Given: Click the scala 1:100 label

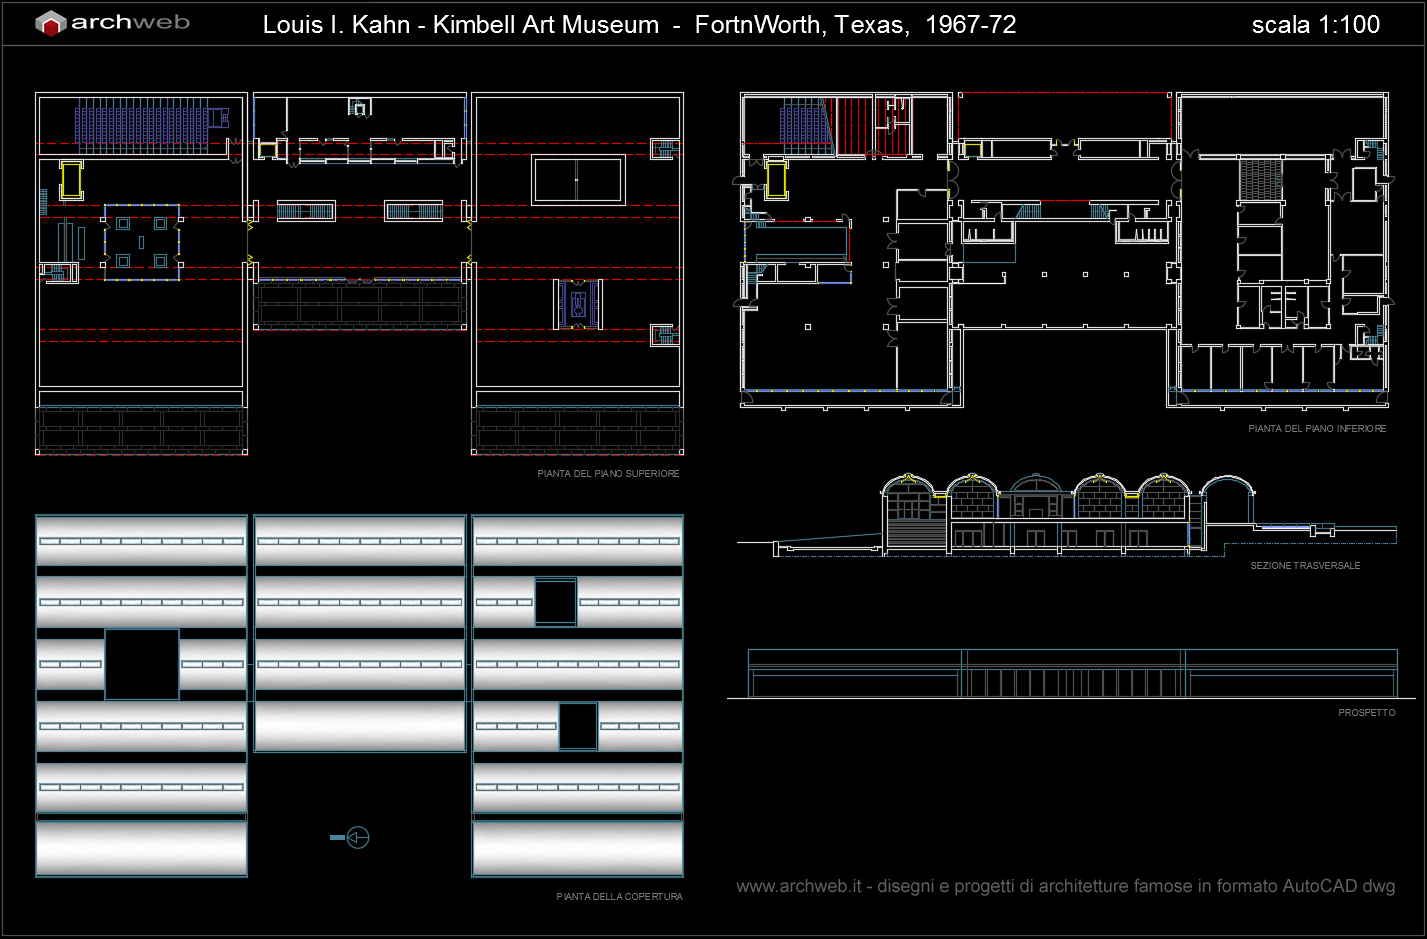Looking at the screenshot, I should [x=1316, y=25].
